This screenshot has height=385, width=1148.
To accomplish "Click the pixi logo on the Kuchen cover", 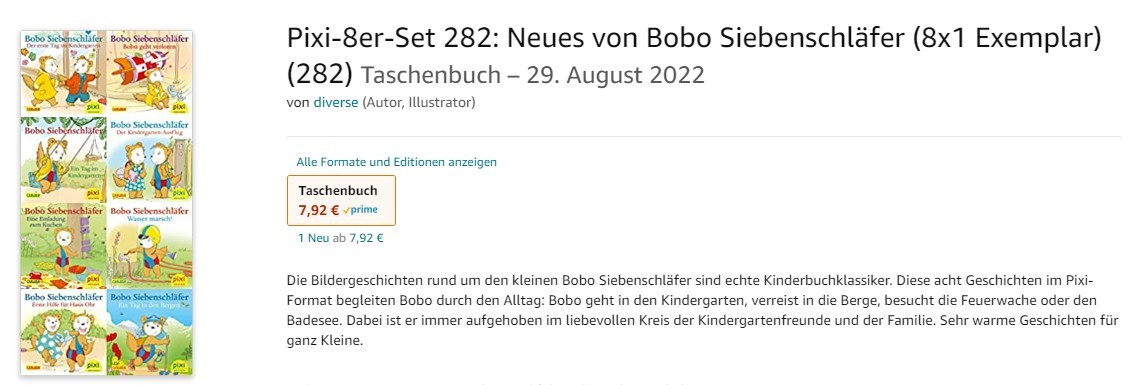I will (93, 279).
